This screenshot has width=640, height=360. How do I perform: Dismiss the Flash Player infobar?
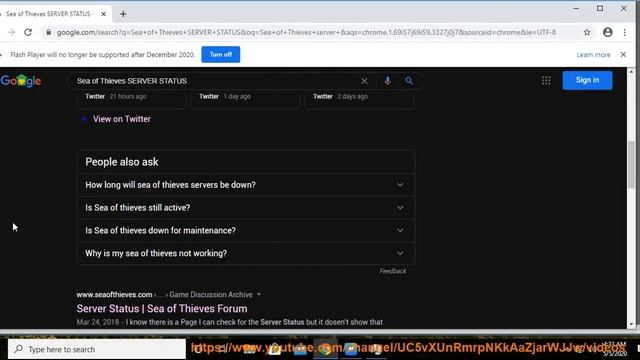[623, 54]
